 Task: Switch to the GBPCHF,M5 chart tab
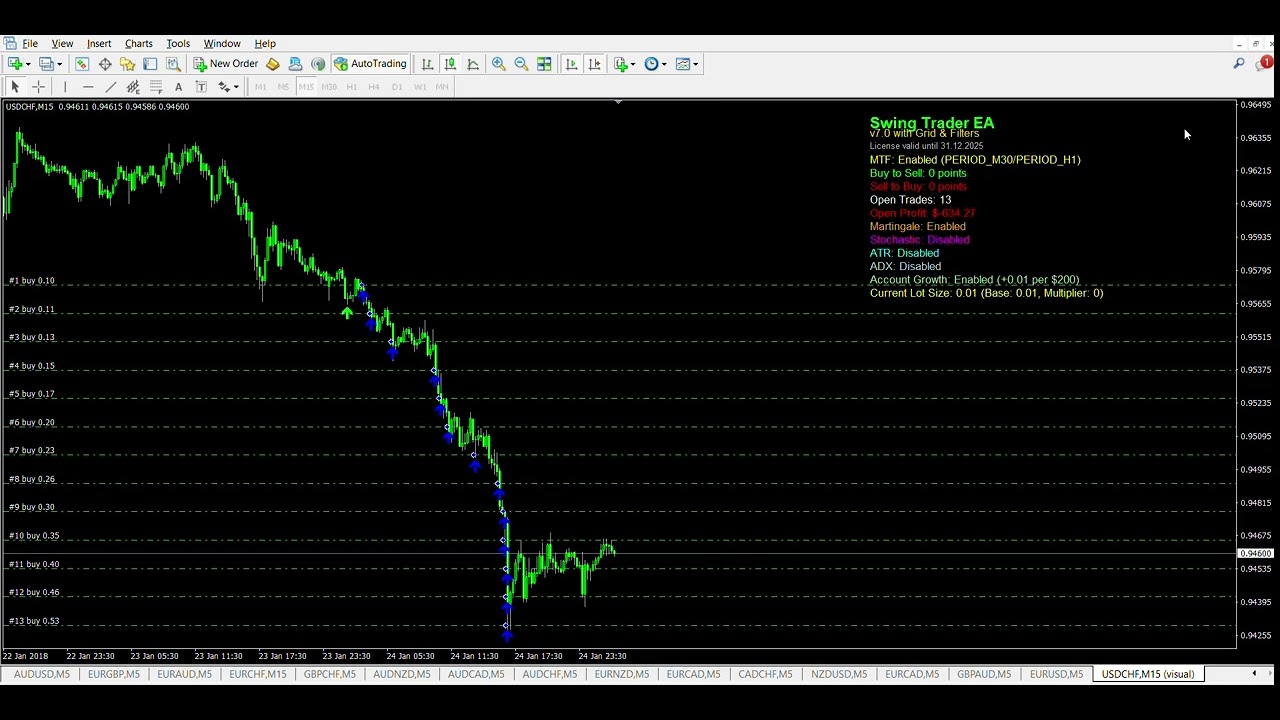click(330, 674)
